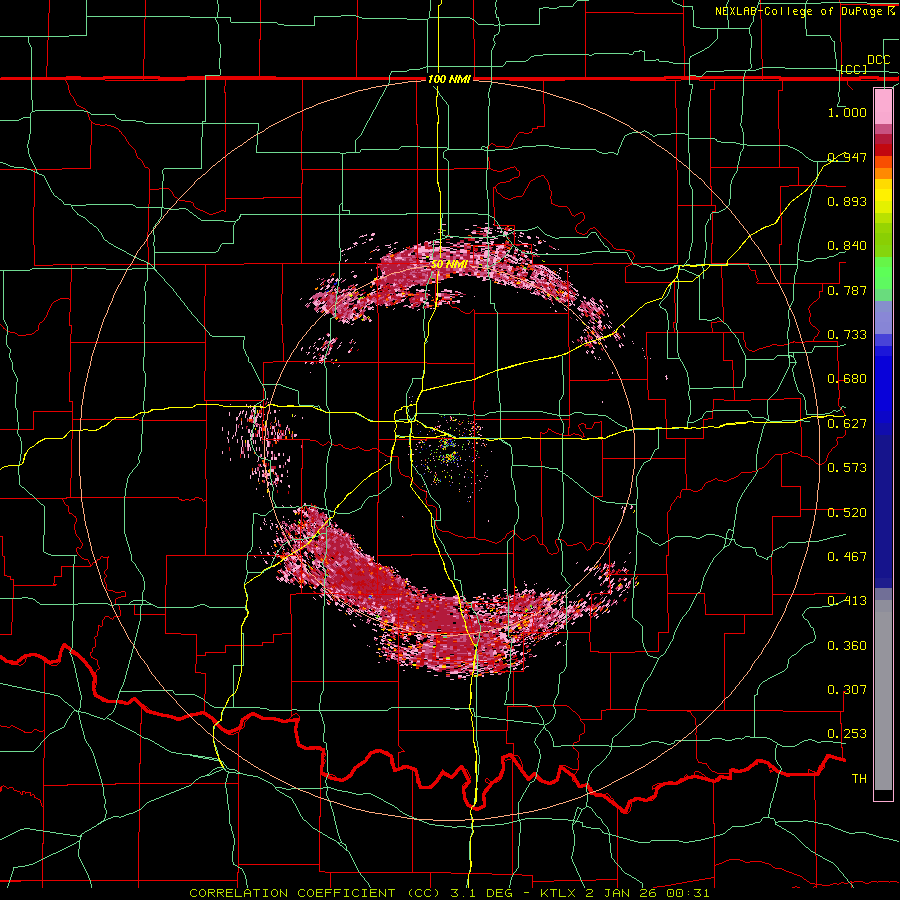Click the 0.573 scale value

tap(847, 468)
